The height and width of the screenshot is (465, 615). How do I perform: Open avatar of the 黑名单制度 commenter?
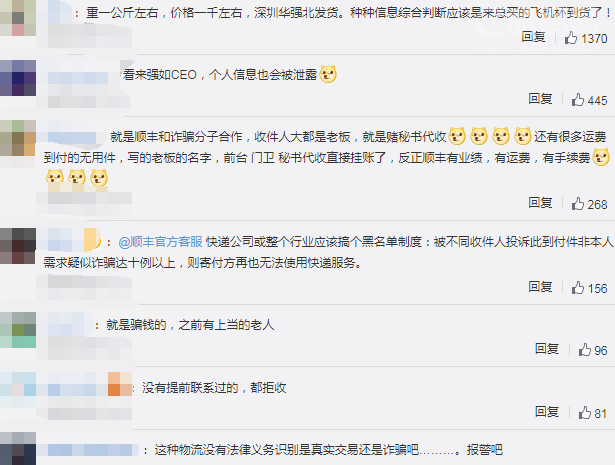(x=18, y=246)
